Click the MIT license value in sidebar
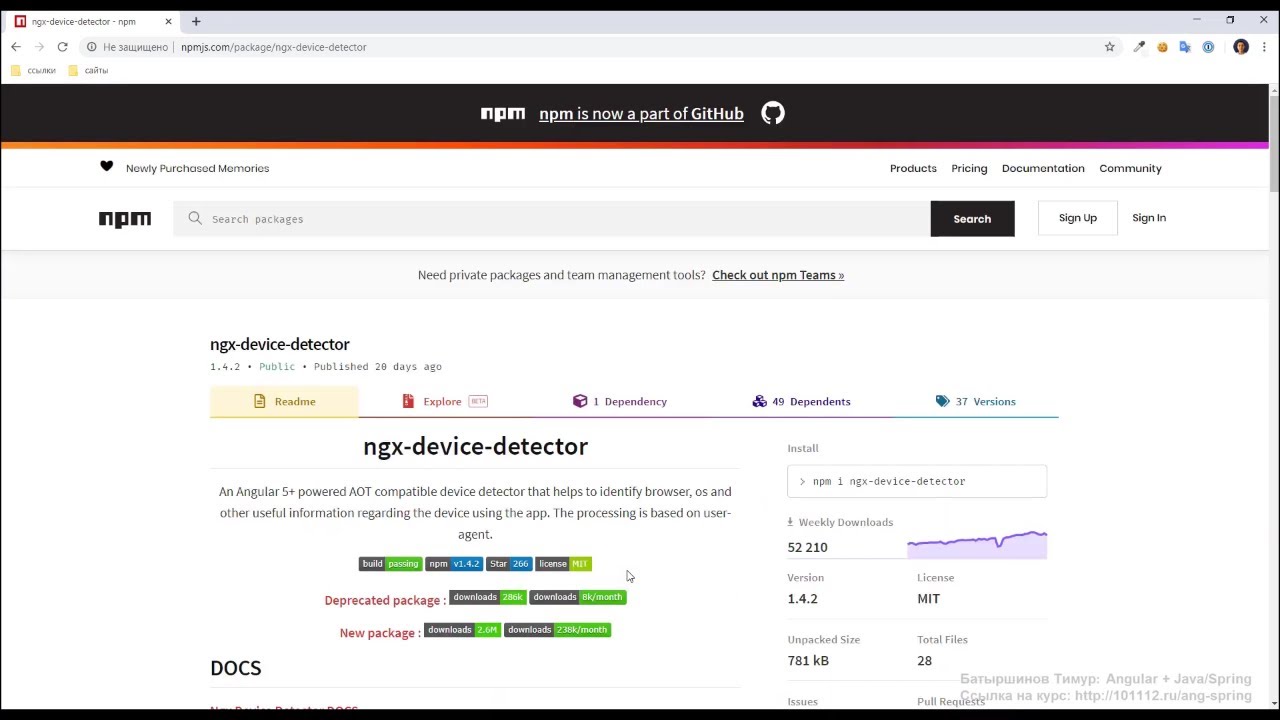Viewport: 1280px width, 720px height. click(928, 599)
